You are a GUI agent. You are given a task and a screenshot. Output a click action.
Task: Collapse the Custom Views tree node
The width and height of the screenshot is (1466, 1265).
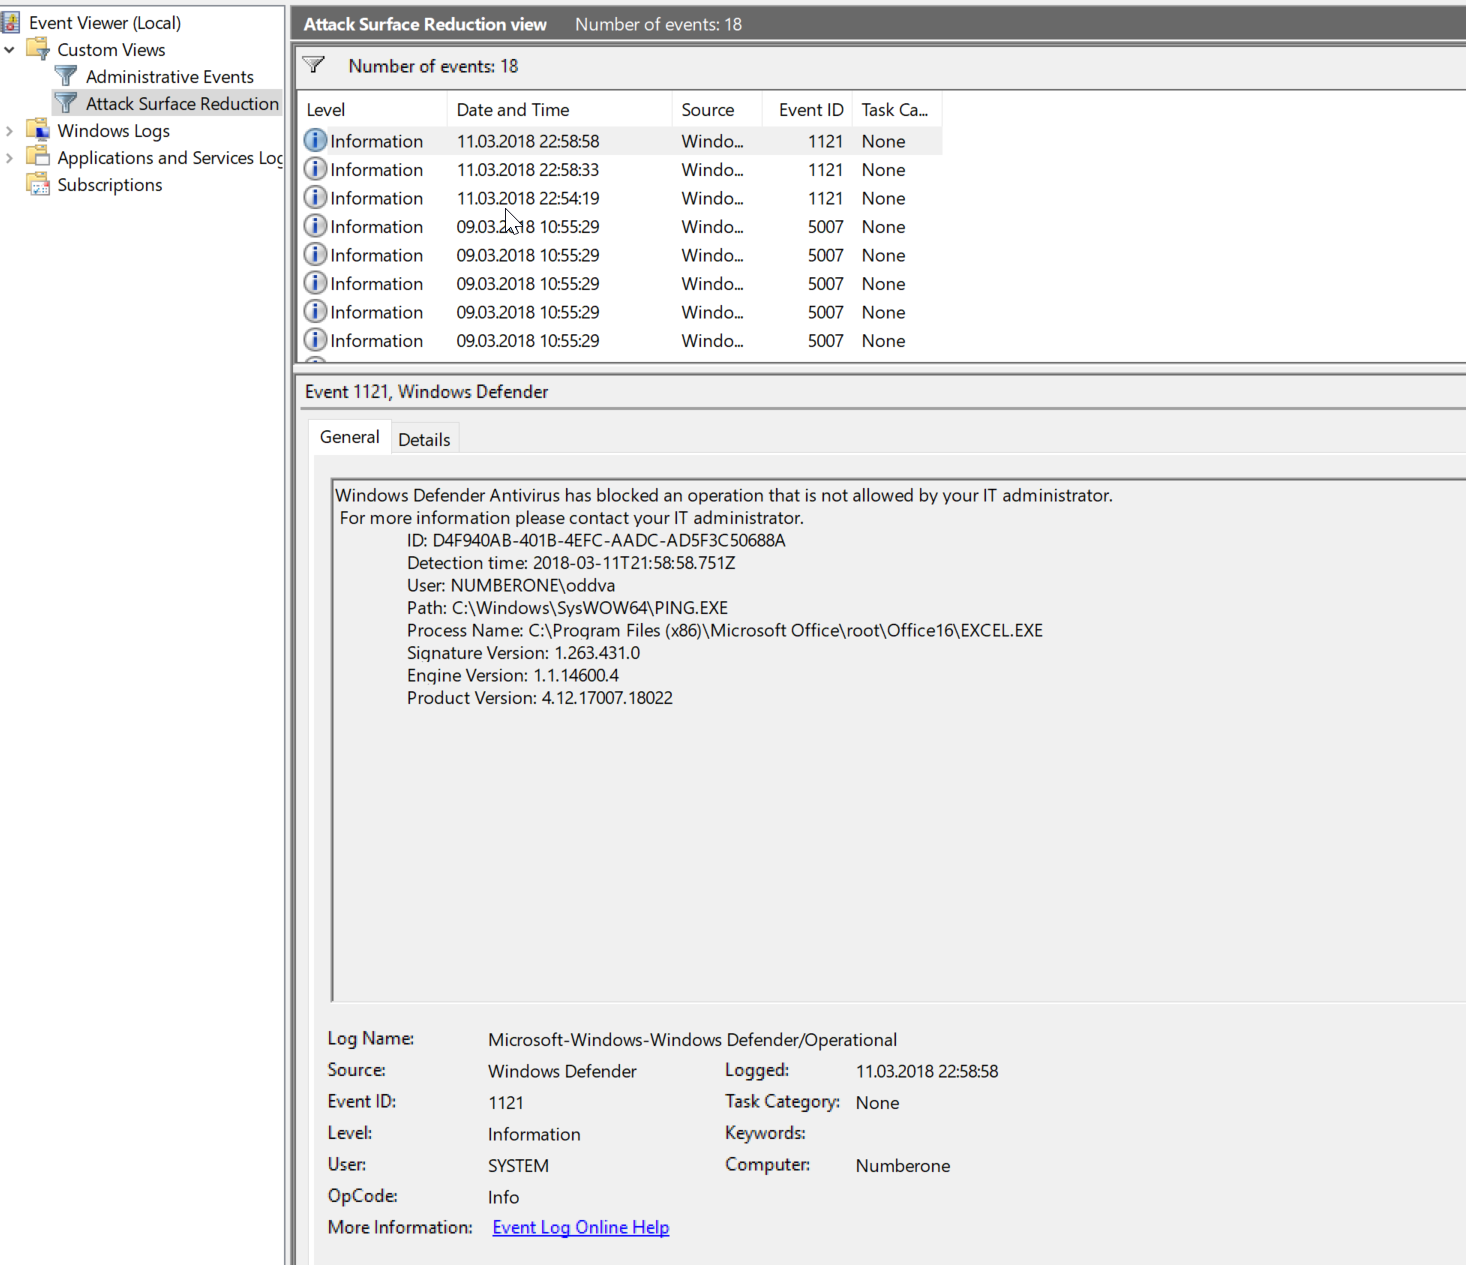10,49
